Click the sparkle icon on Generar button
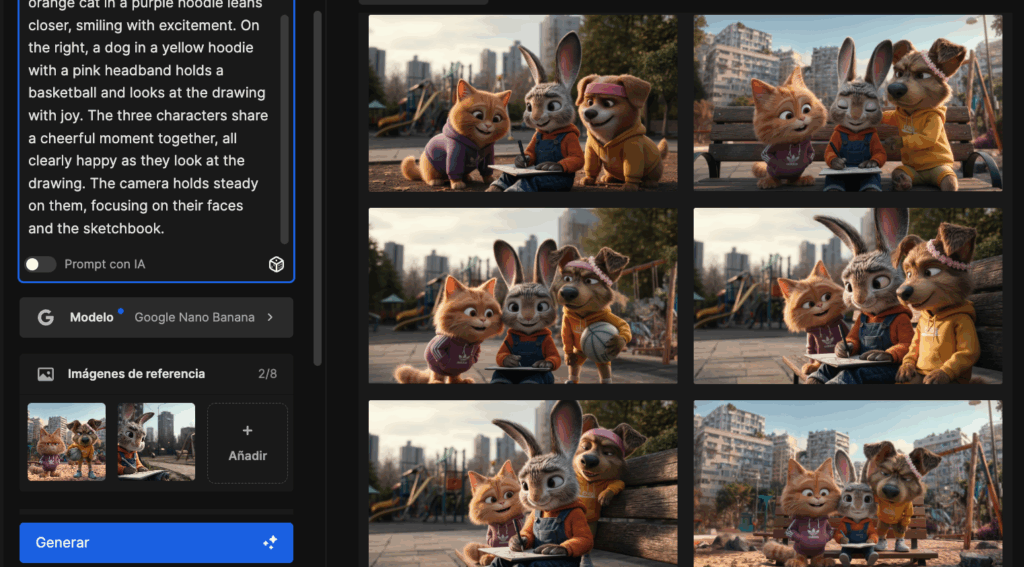 click(269, 542)
